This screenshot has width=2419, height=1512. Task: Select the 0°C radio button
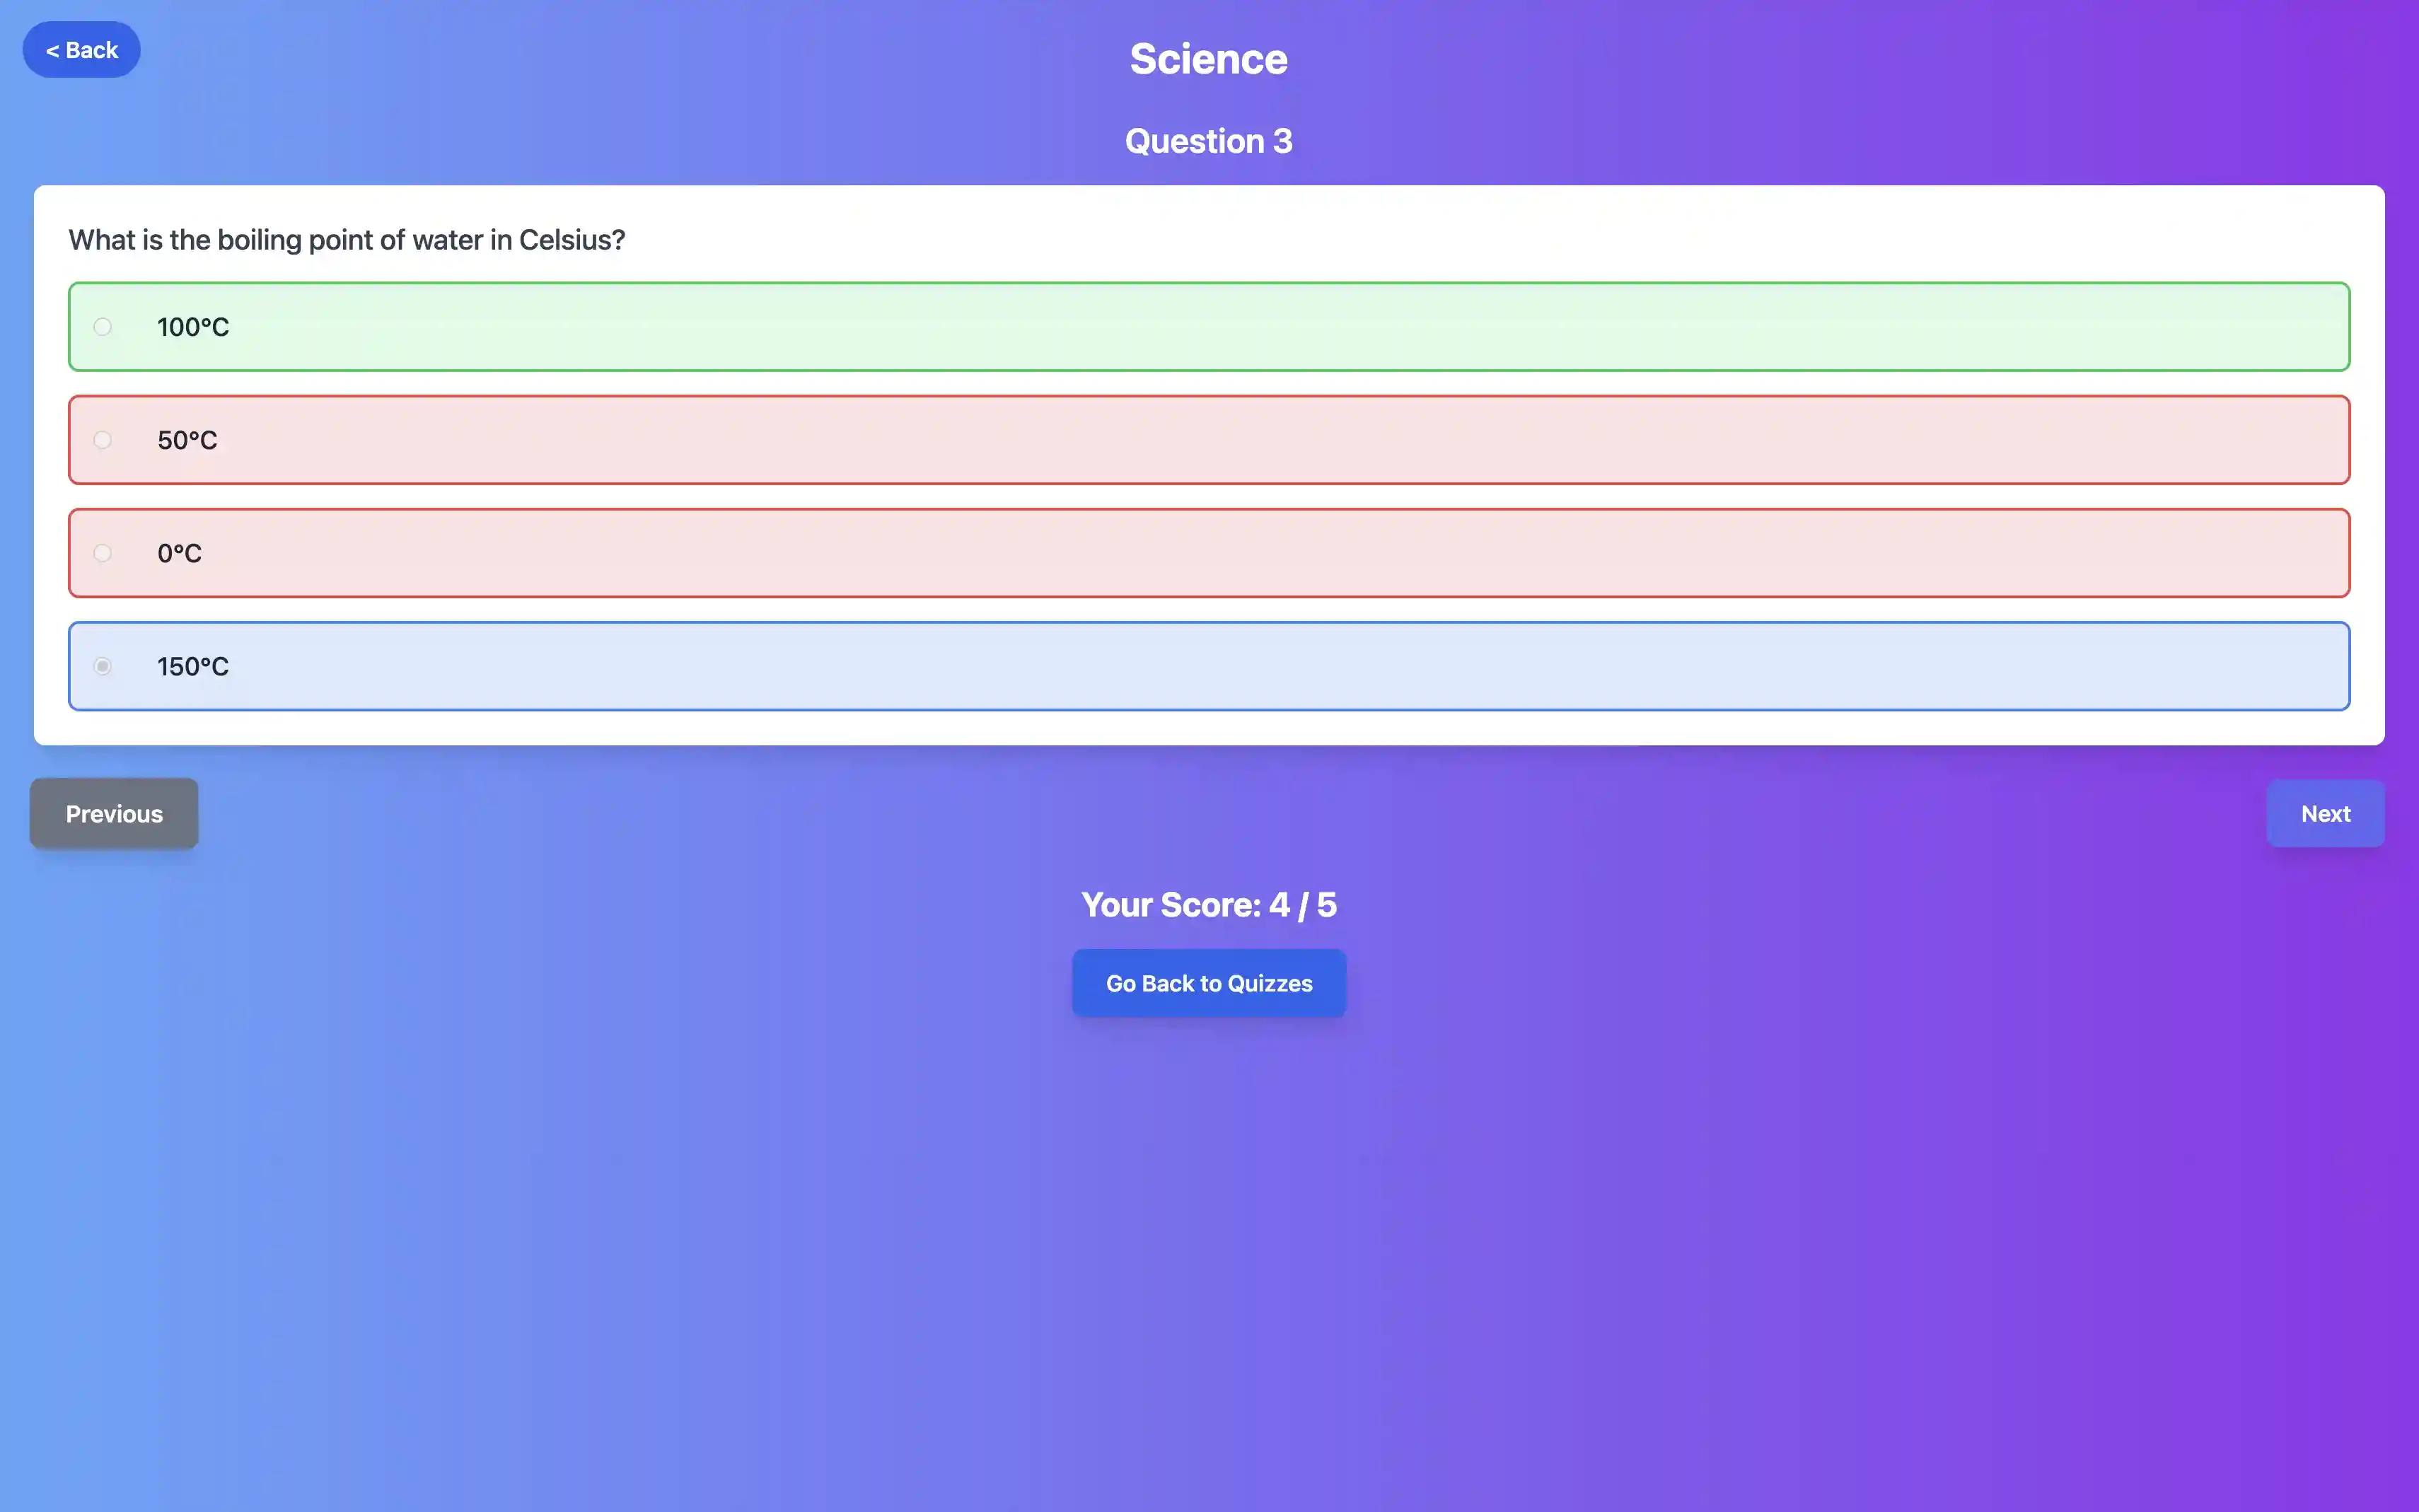pyautogui.click(x=103, y=552)
